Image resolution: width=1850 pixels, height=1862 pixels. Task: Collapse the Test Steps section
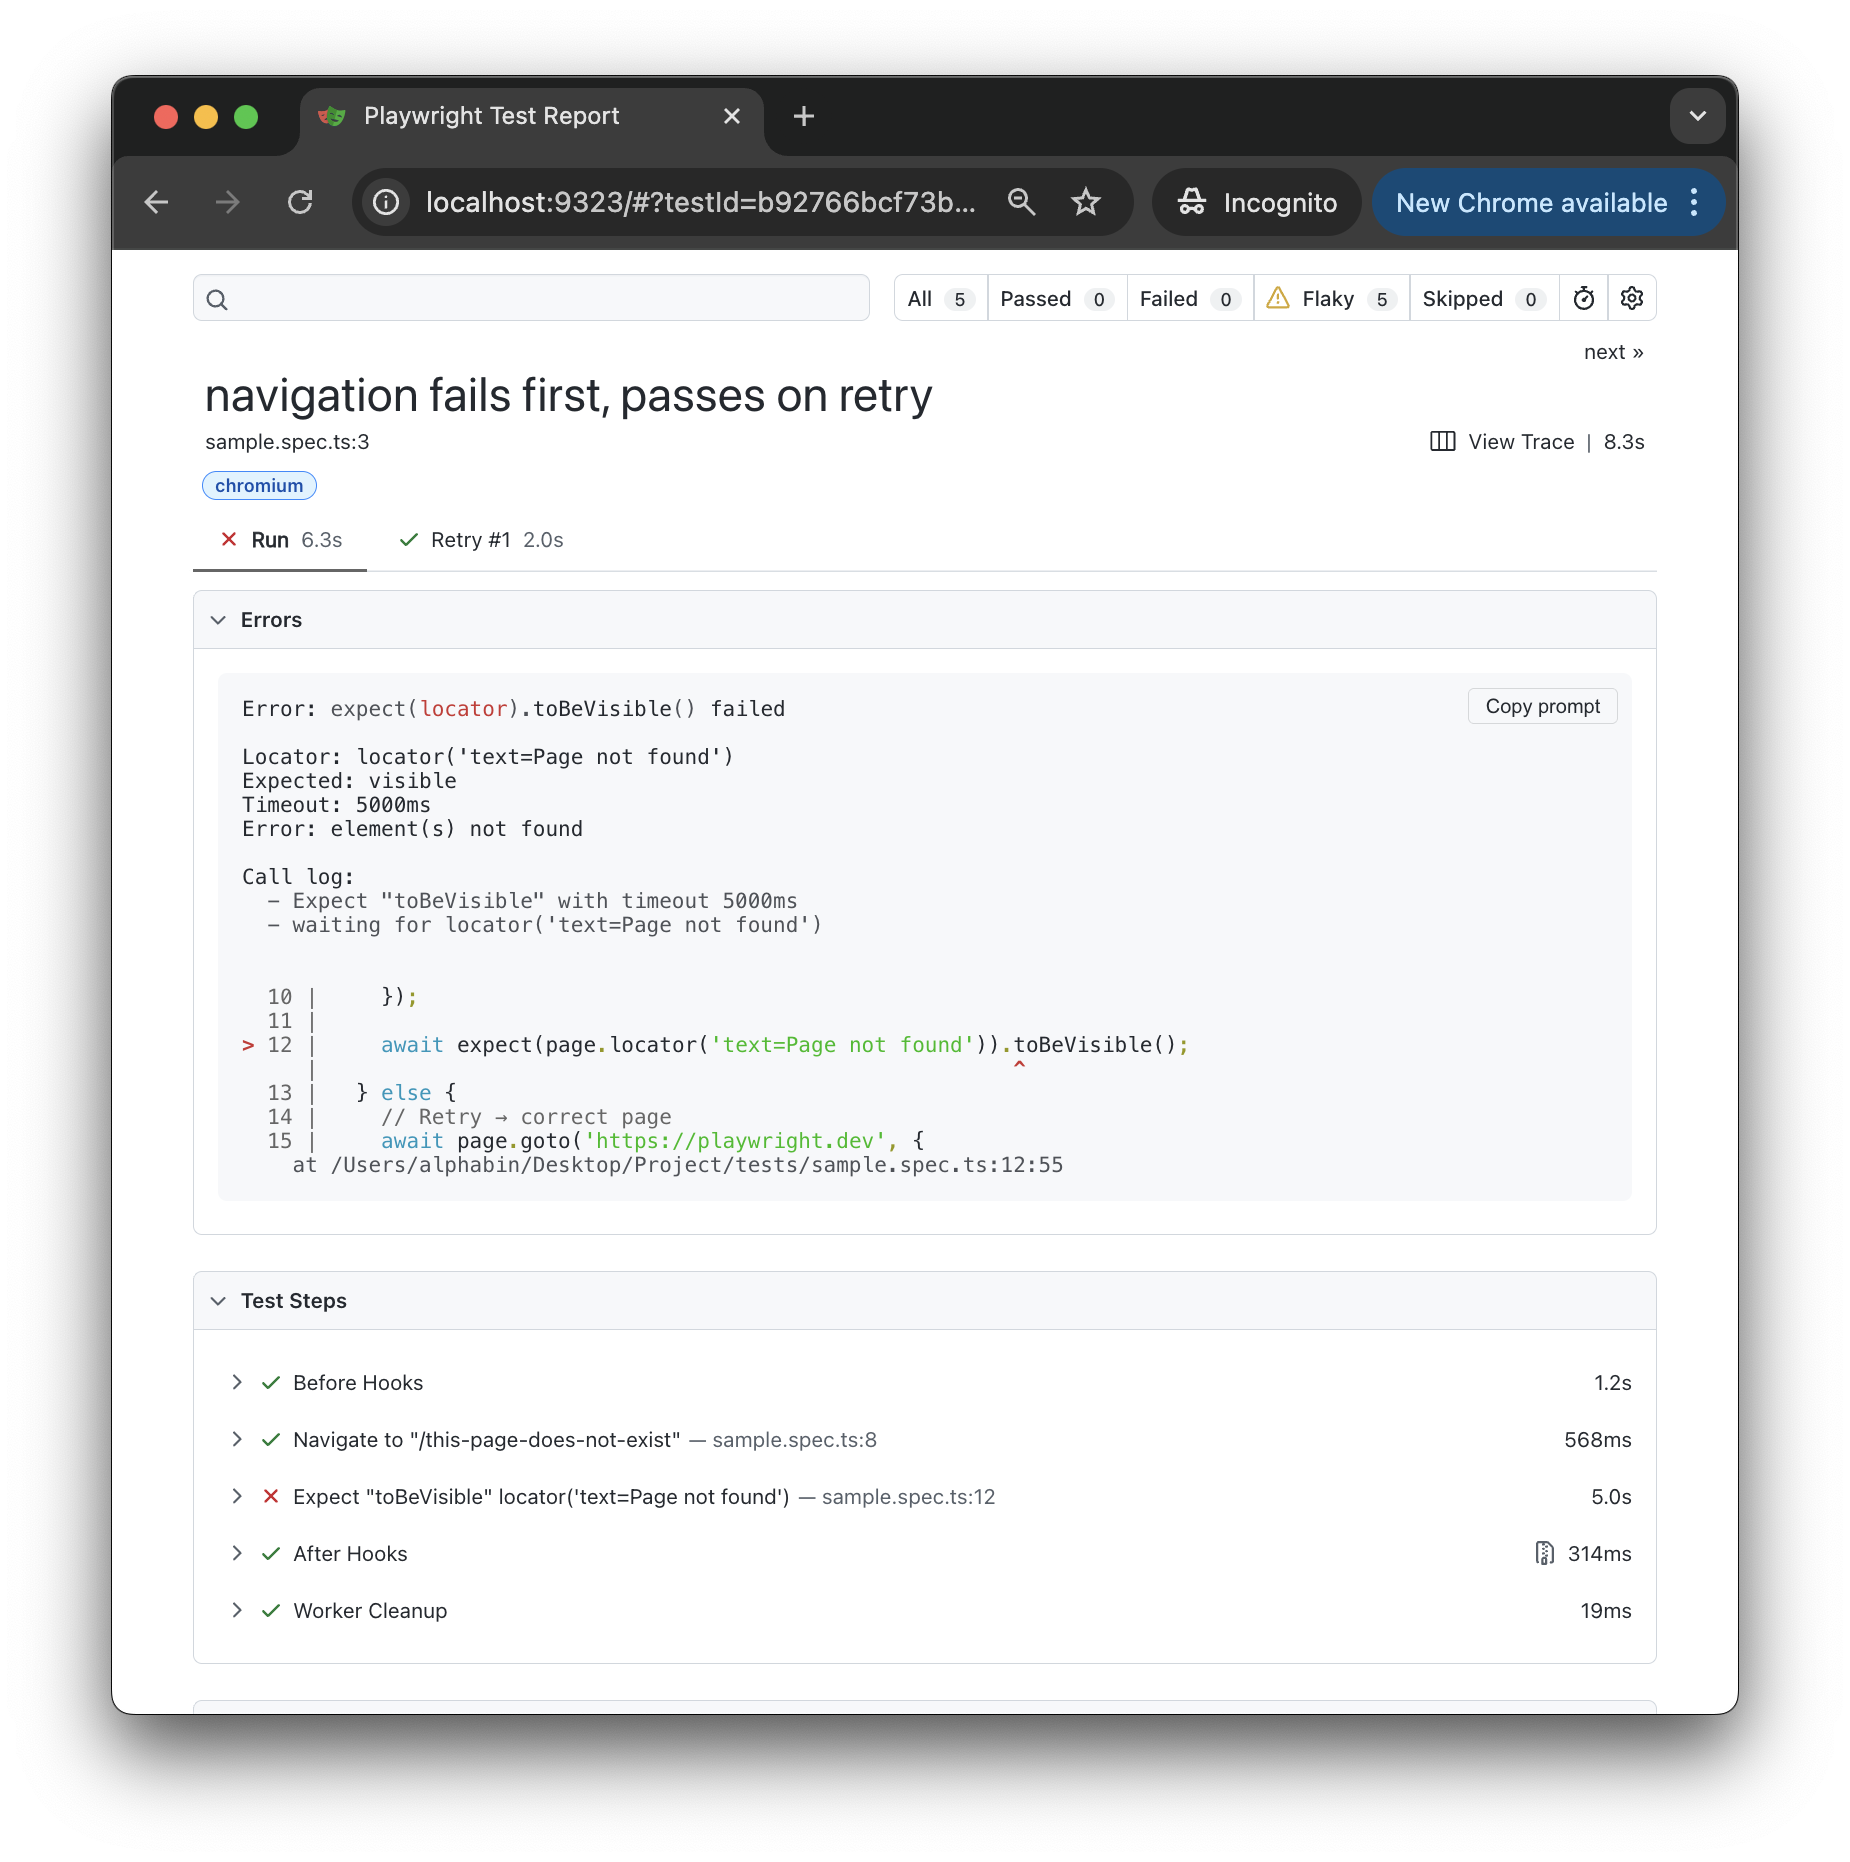coord(219,1301)
